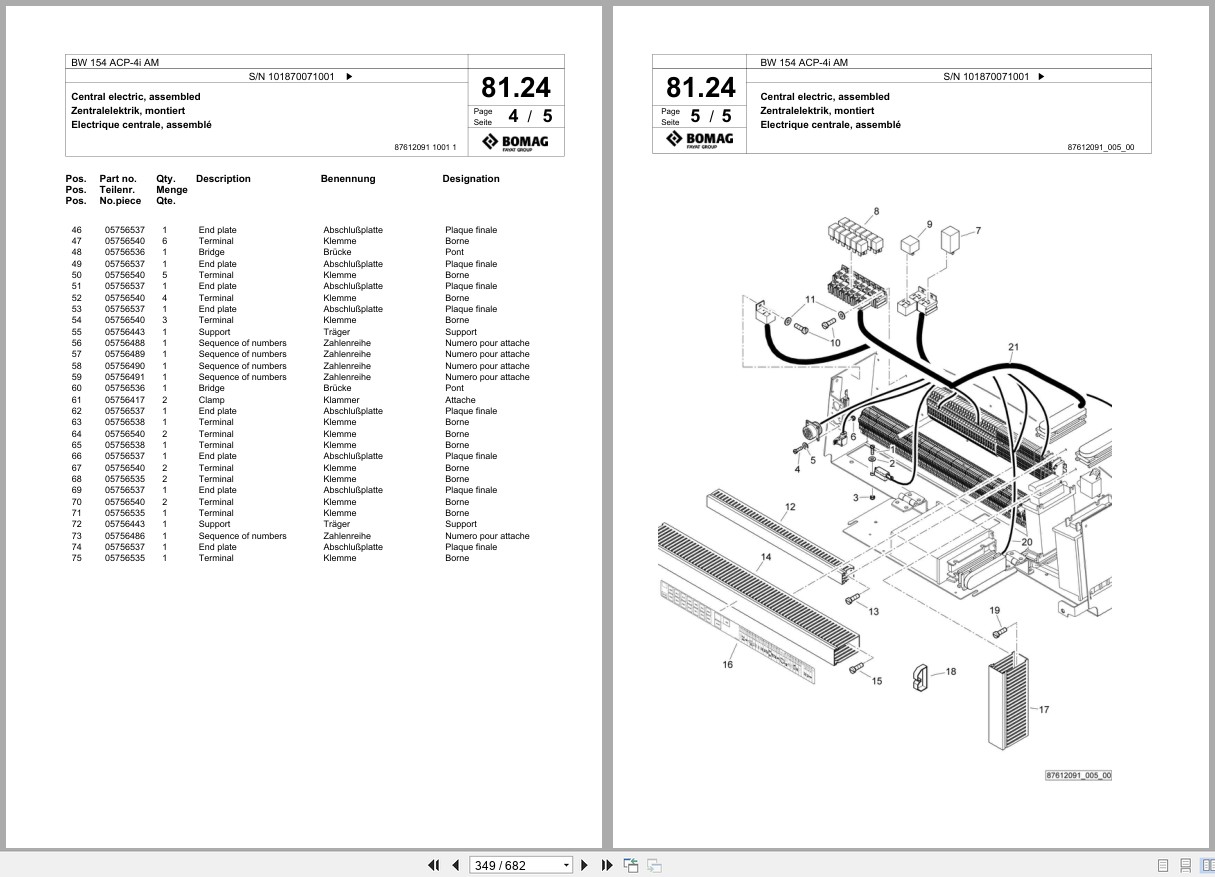The height and width of the screenshot is (877, 1215).
Task: Click callout number 9 in the diagram
Action: click(x=929, y=225)
